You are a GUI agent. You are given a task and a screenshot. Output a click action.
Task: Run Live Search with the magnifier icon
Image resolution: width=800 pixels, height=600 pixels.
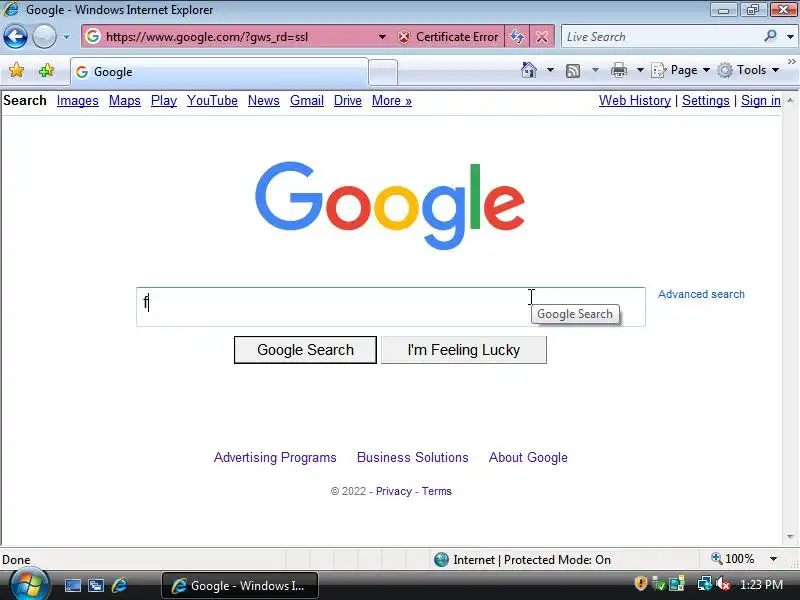click(x=770, y=36)
